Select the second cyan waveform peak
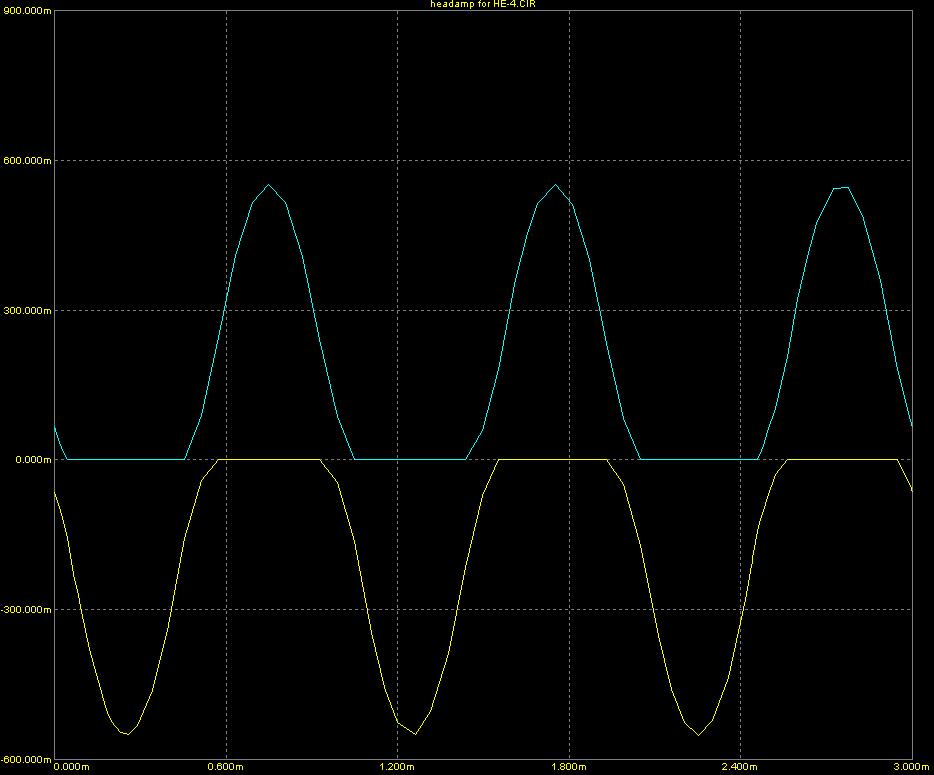Viewport: 934px width, 775px height. (555, 185)
